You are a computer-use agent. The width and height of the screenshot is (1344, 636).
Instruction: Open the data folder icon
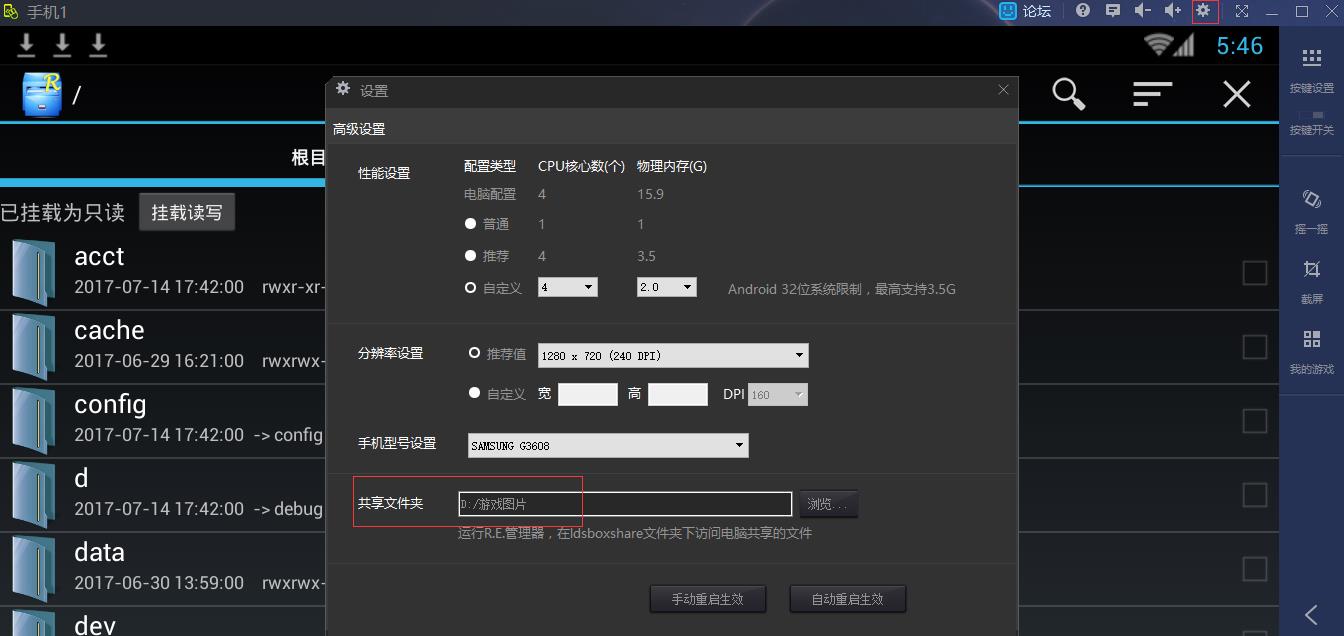33,568
